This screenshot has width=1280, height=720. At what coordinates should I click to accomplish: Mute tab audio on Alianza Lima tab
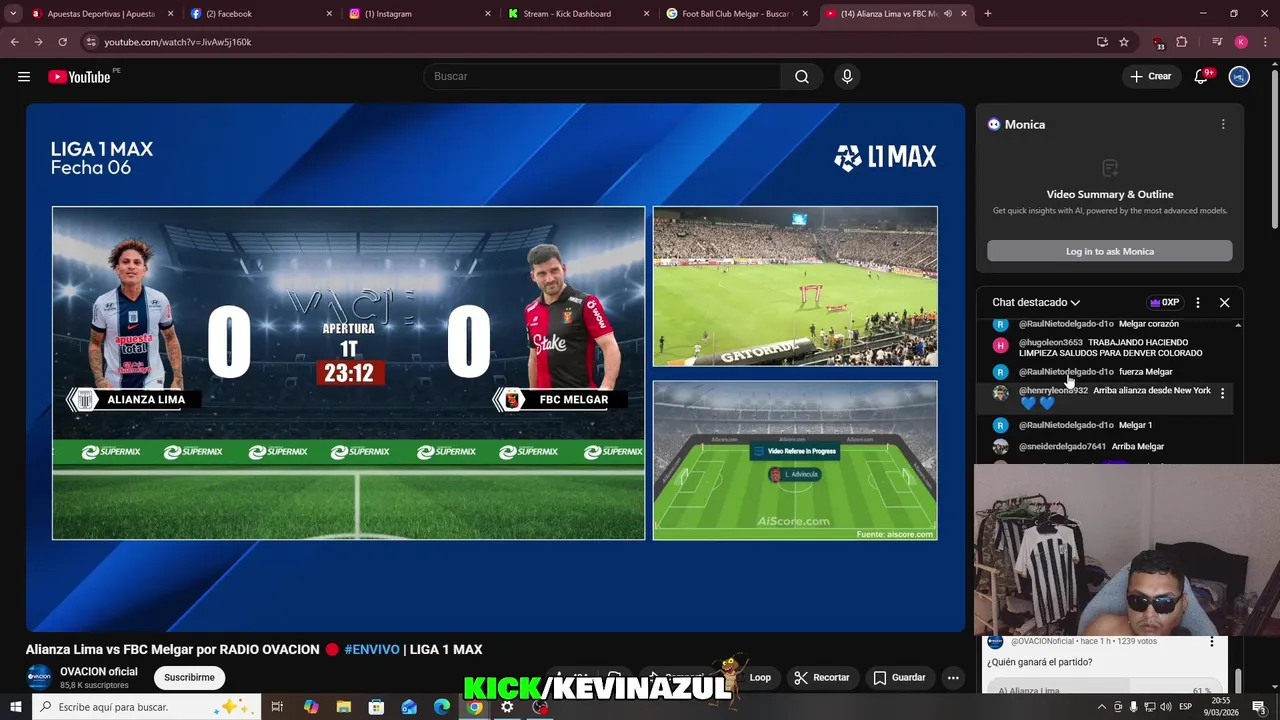pyautogui.click(x=947, y=14)
